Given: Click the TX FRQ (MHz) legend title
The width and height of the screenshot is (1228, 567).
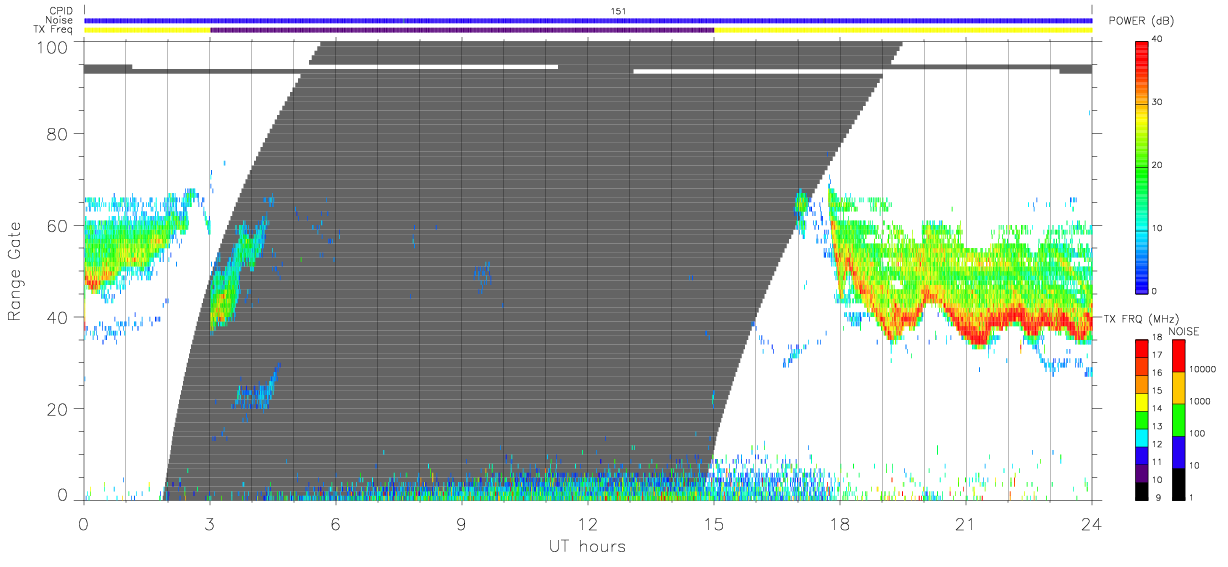Looking at the screenshot, I should coord(1143,319).
